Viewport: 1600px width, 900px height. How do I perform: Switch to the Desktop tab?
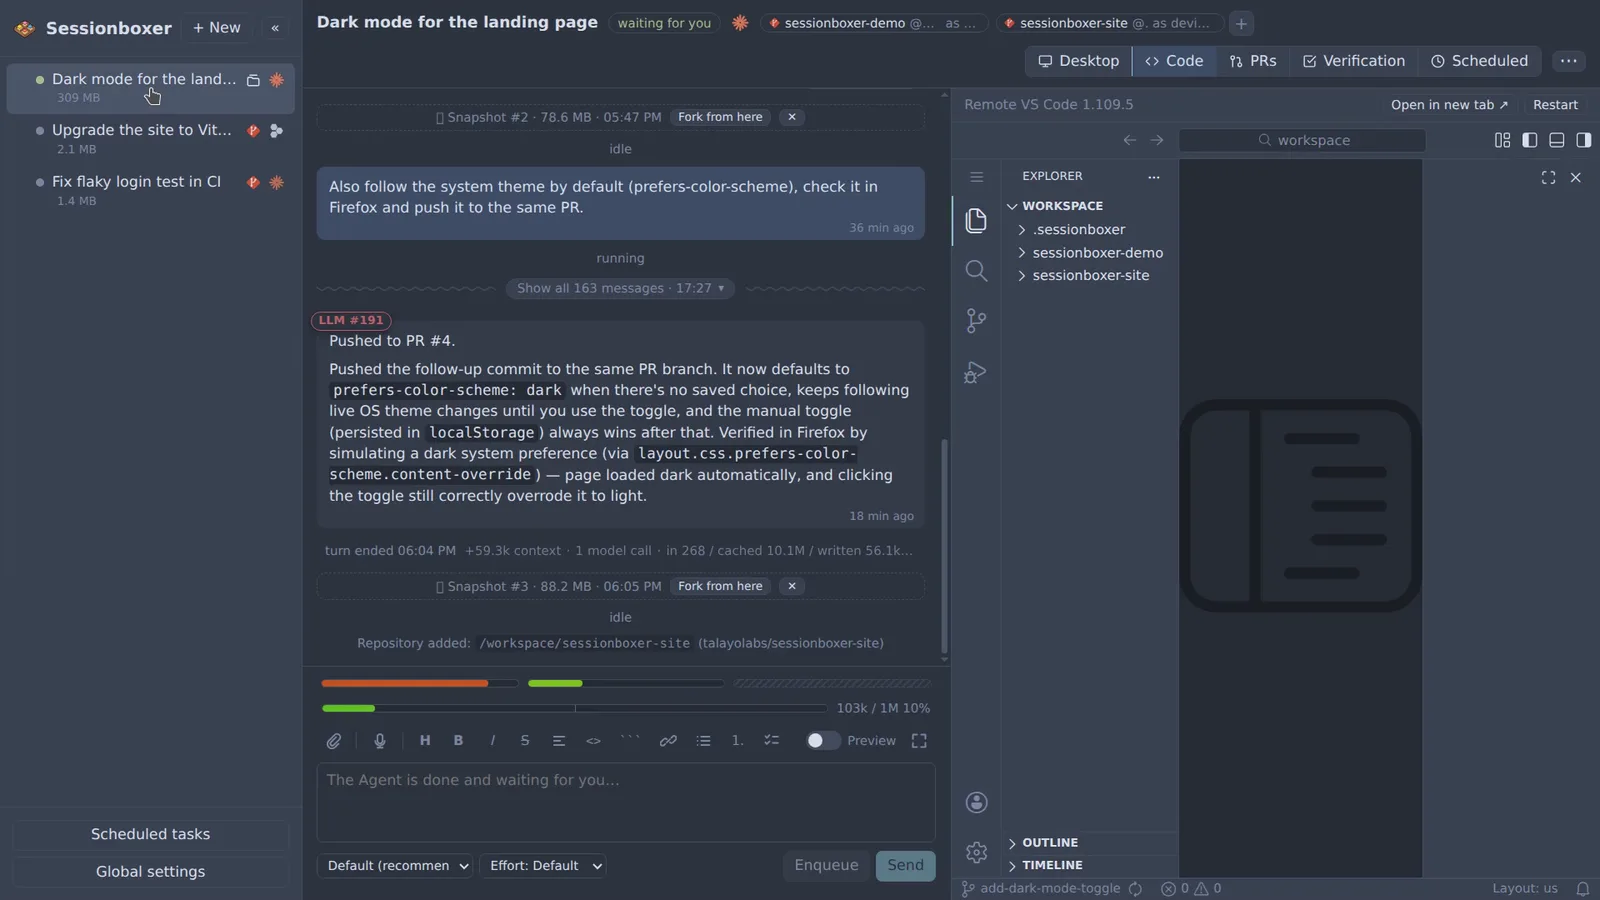[1078, 61]
